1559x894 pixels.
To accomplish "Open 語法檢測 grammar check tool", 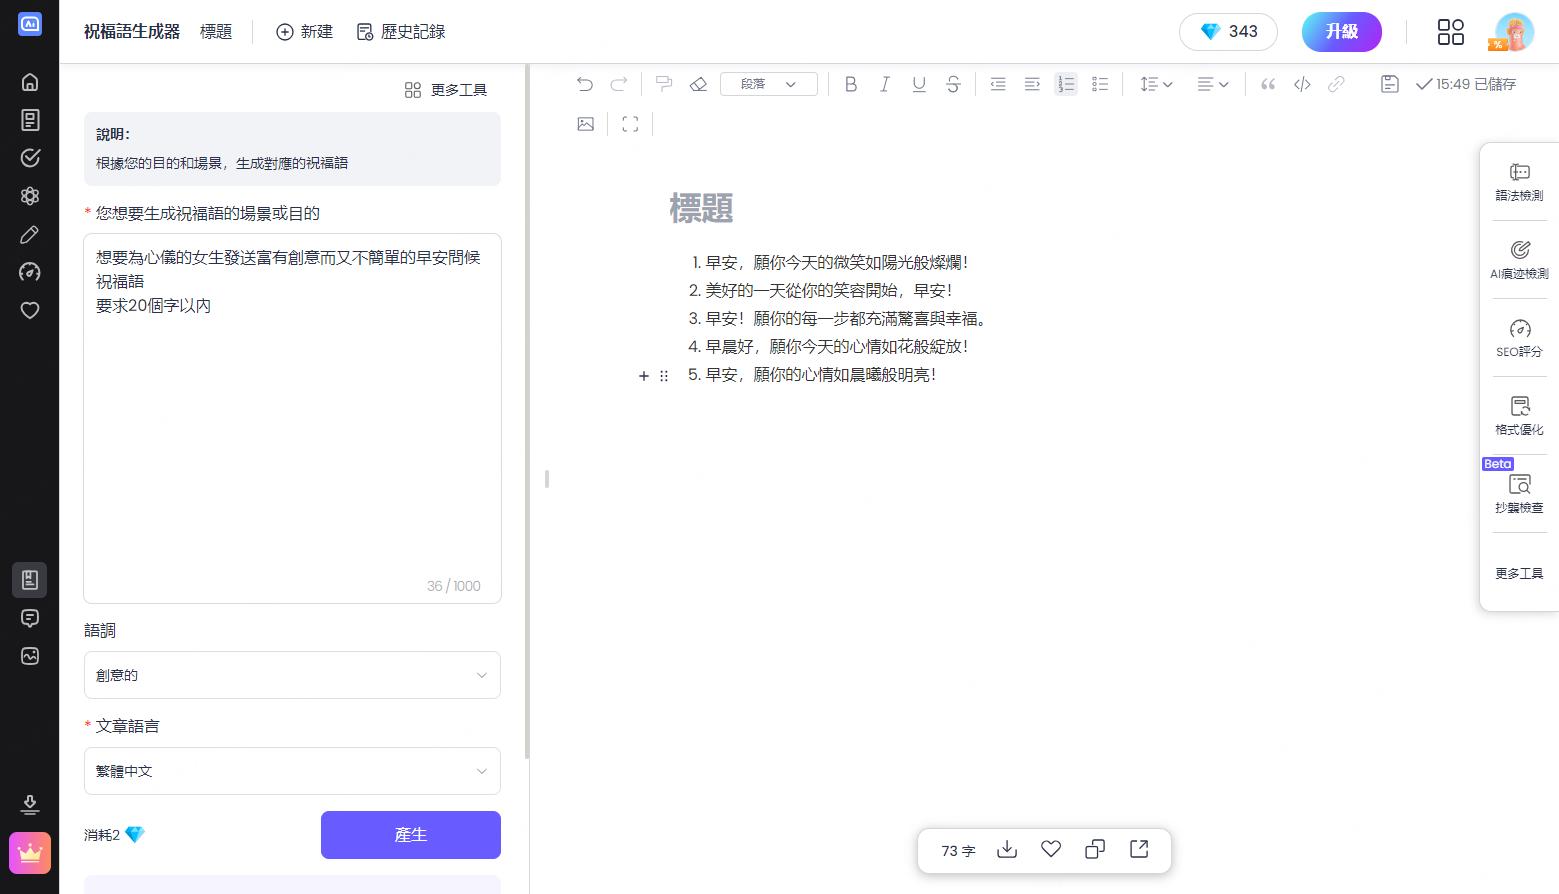I will pos(1519,182).
